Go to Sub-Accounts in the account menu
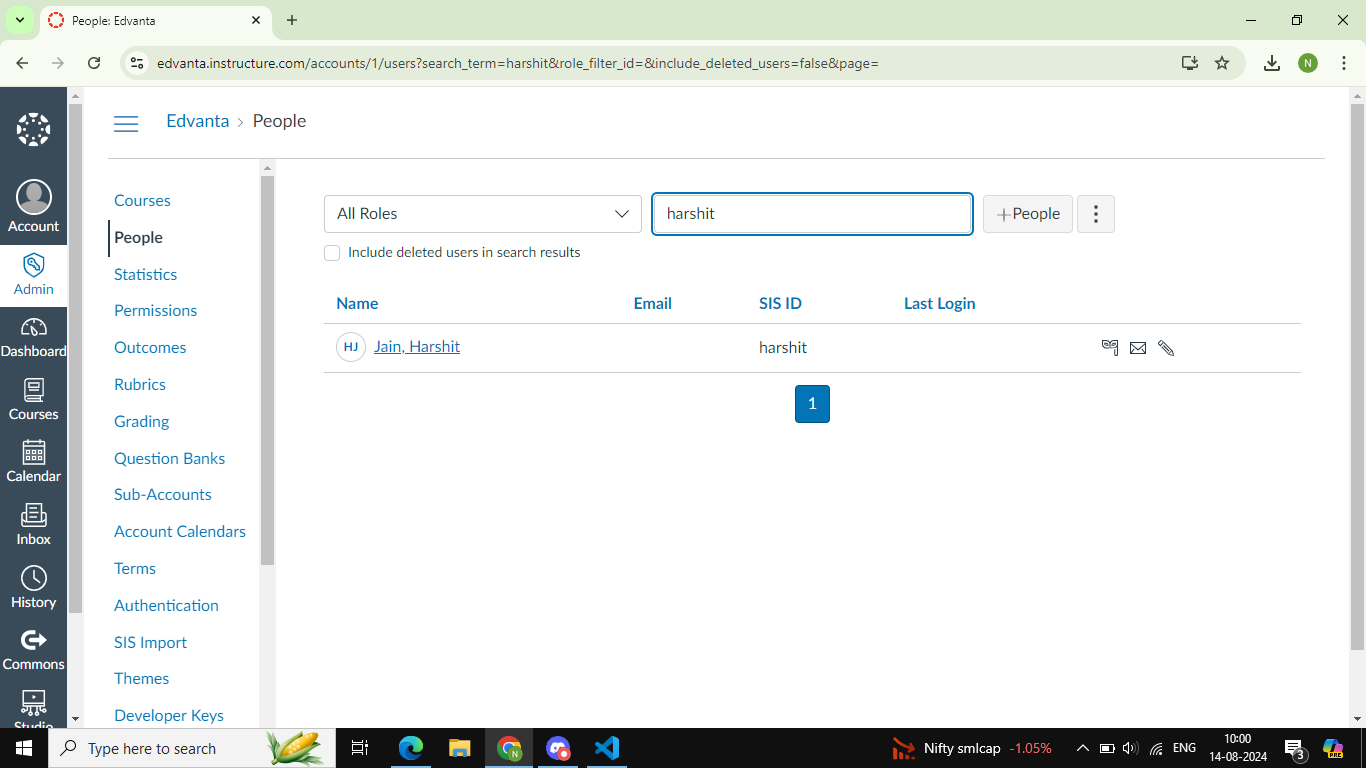The image size is (1366, 768). tap(163, 495)
